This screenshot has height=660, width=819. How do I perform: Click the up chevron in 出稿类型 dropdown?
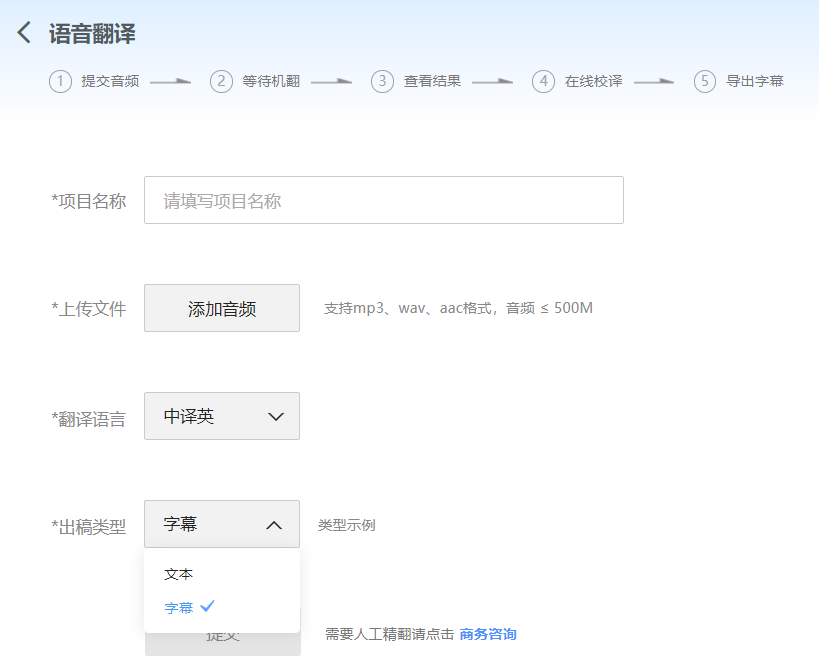pos(274,525)
